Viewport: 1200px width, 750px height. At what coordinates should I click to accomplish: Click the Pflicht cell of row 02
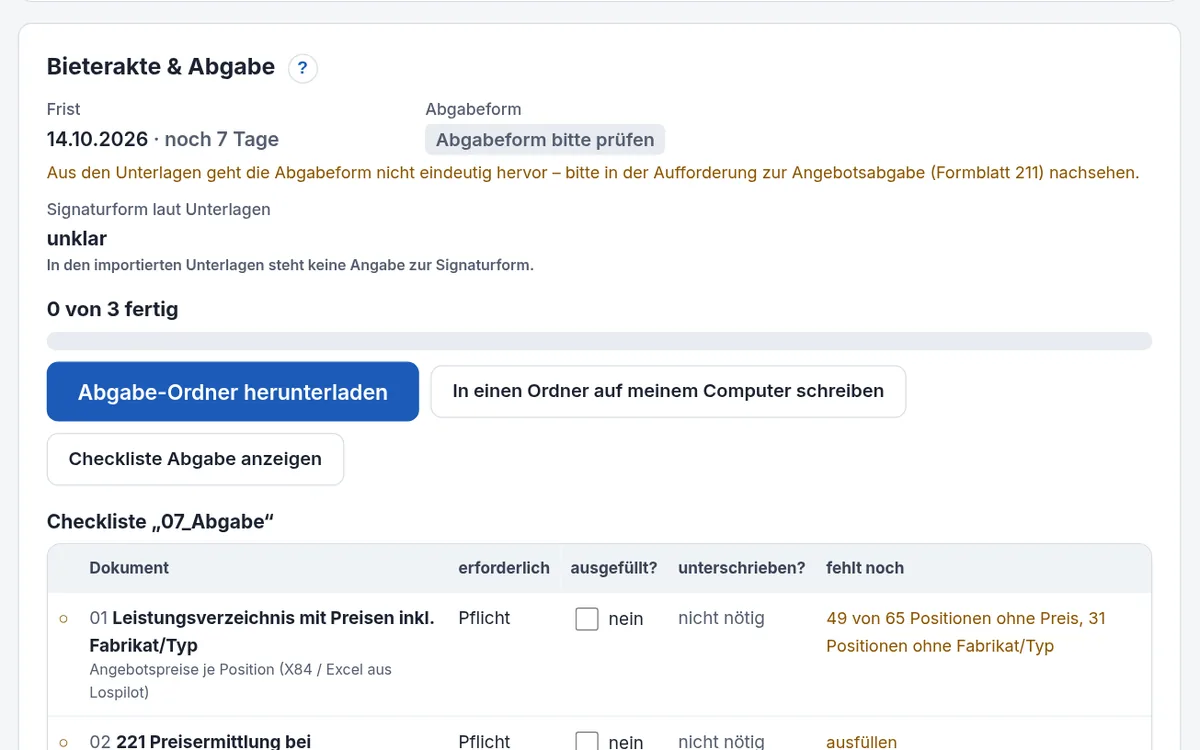coord(484,742)
